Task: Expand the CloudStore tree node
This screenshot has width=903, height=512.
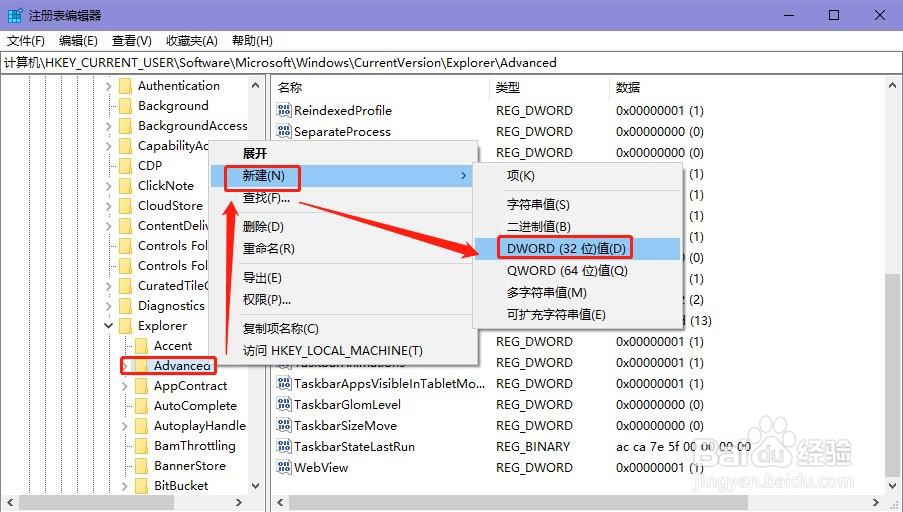Action: [x=108, y=206]
